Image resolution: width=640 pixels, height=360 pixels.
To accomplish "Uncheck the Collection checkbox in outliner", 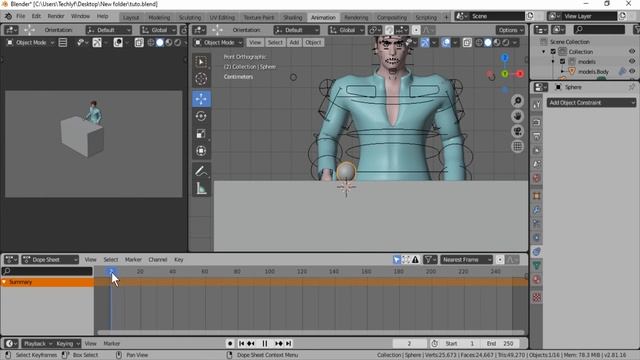I will pos(553,52).
